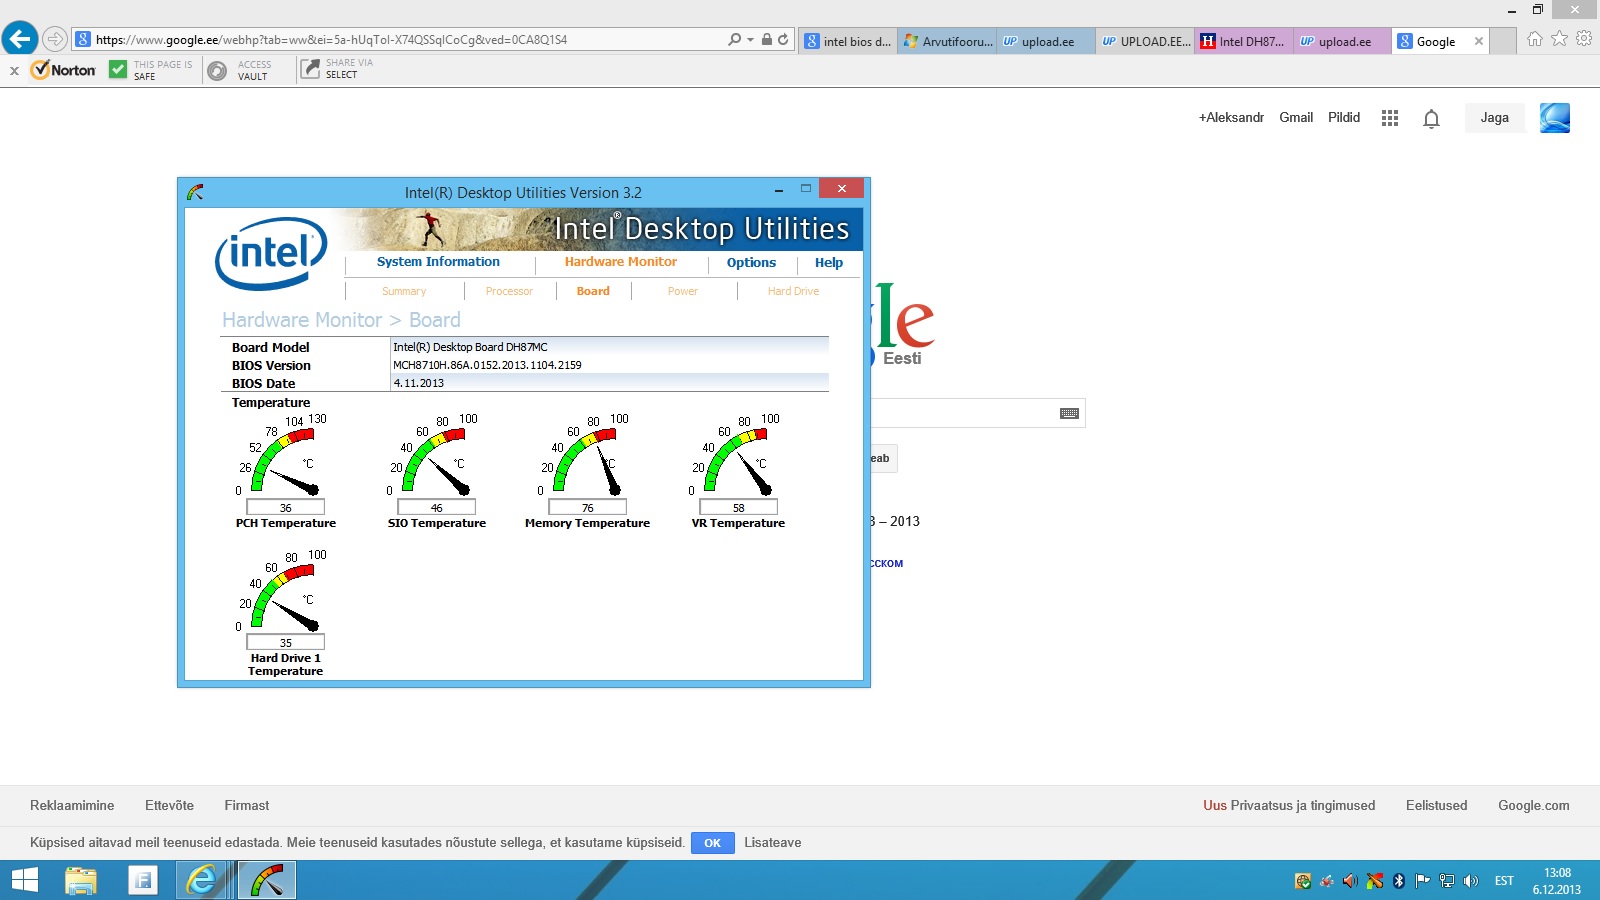Refresh the page with reload icon
The width and height of the screenshot is (1600, 900).
(783, 40)
